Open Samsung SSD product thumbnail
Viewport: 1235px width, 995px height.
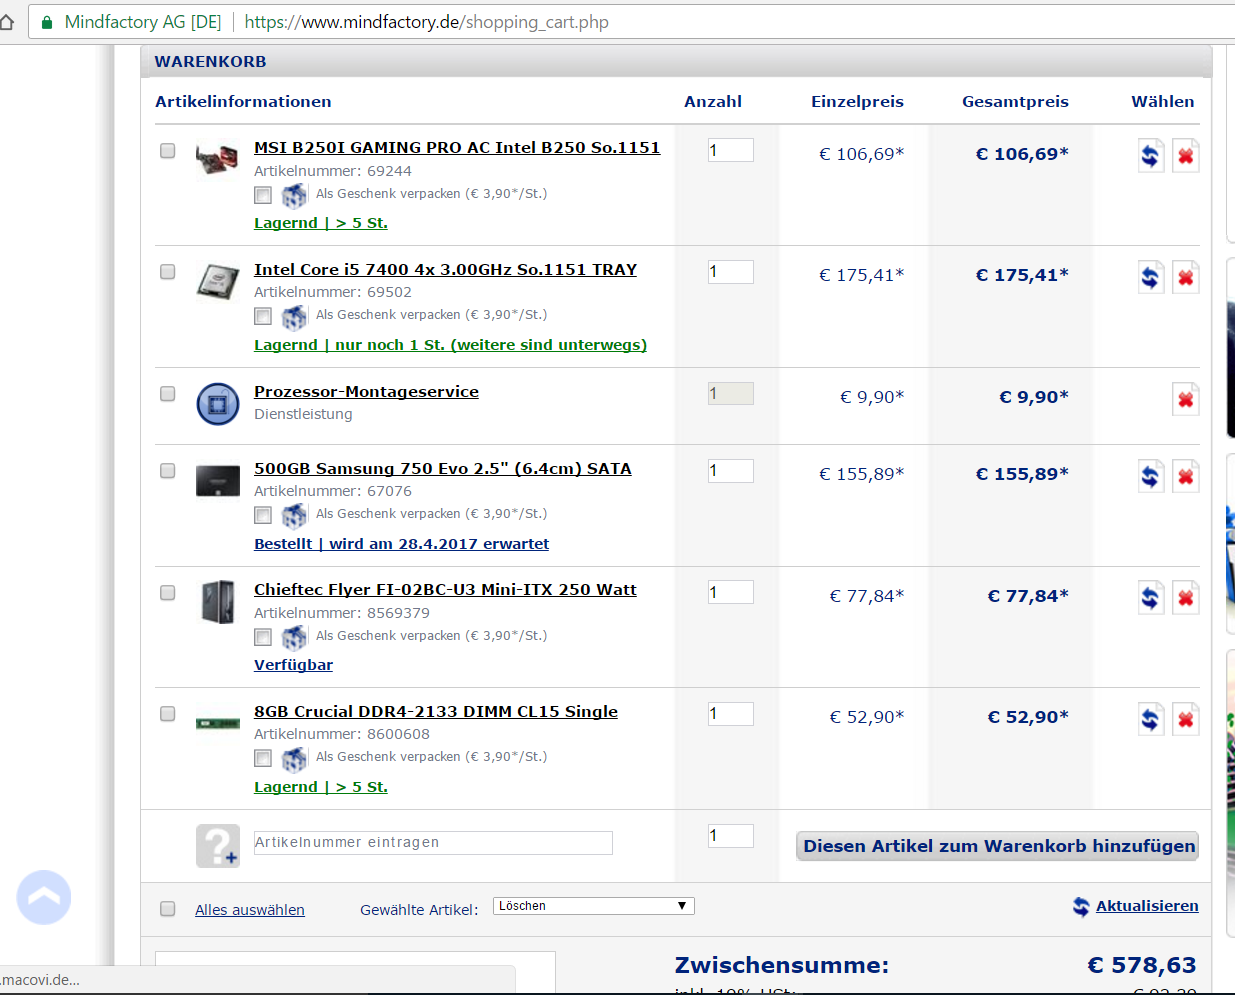pyautogui.click(x=217, y=481)
